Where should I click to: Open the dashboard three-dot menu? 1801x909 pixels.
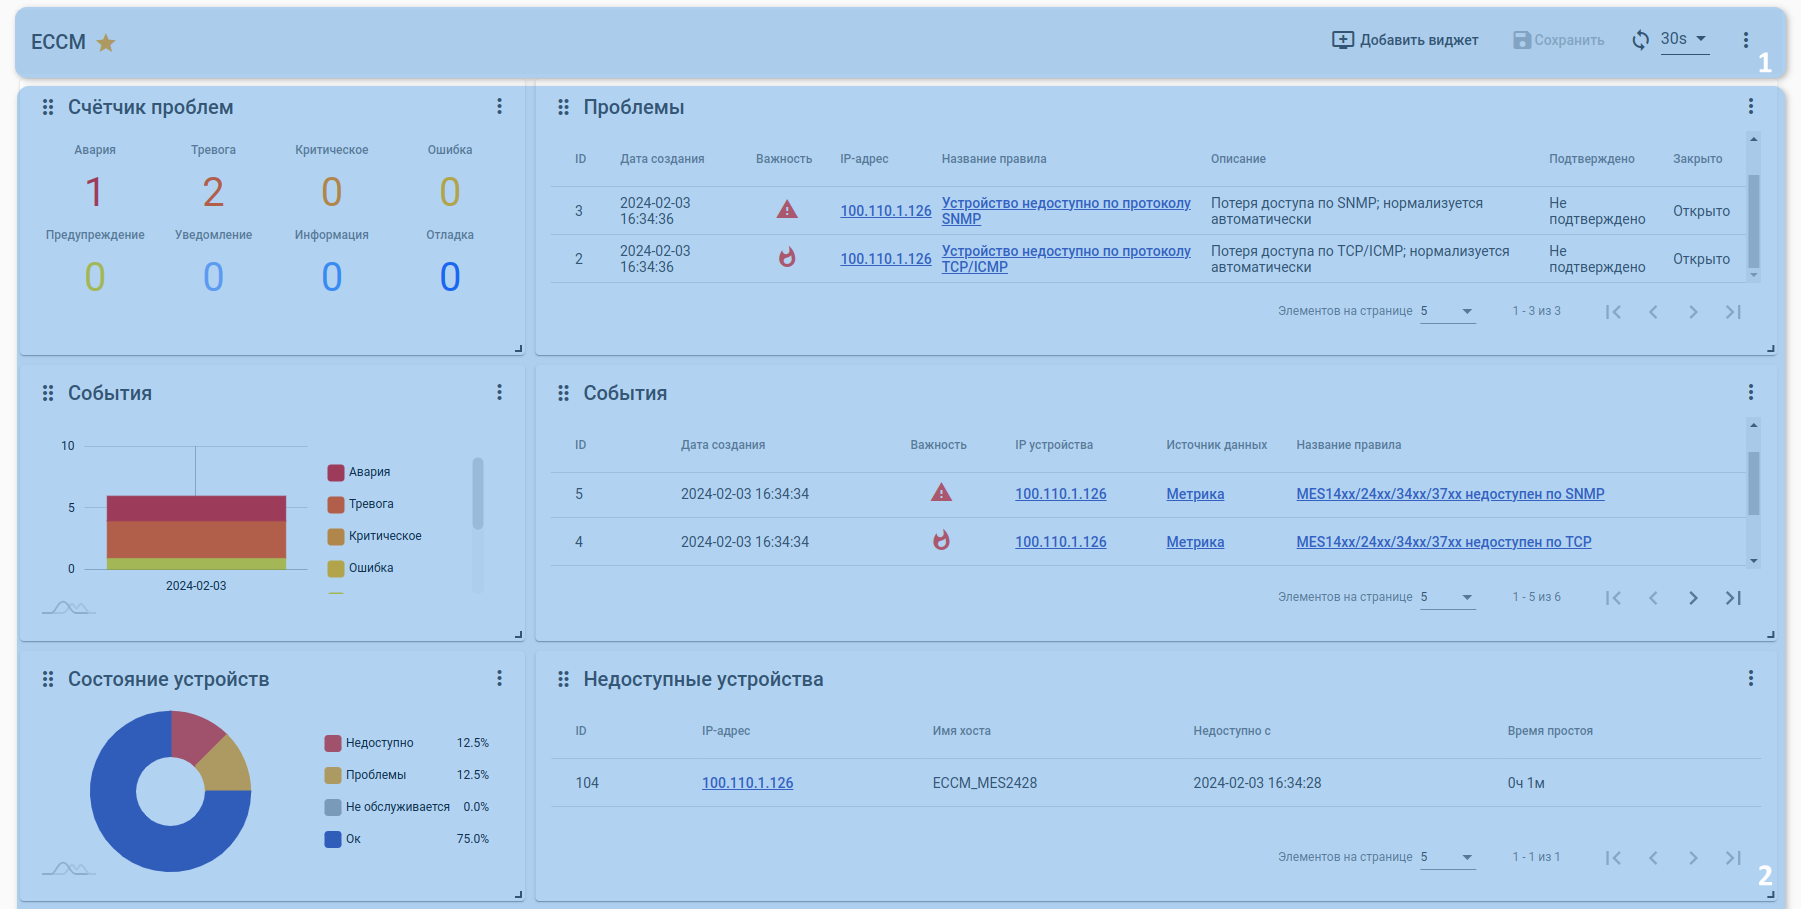[x=1745, y=40]
